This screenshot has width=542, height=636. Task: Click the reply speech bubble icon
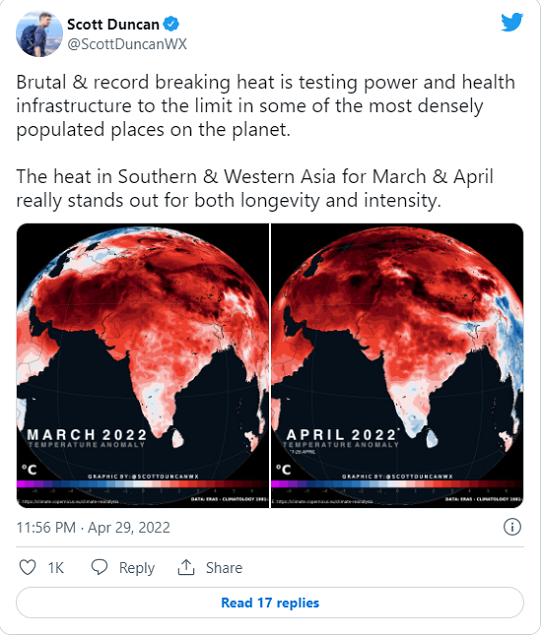[99, 567]
